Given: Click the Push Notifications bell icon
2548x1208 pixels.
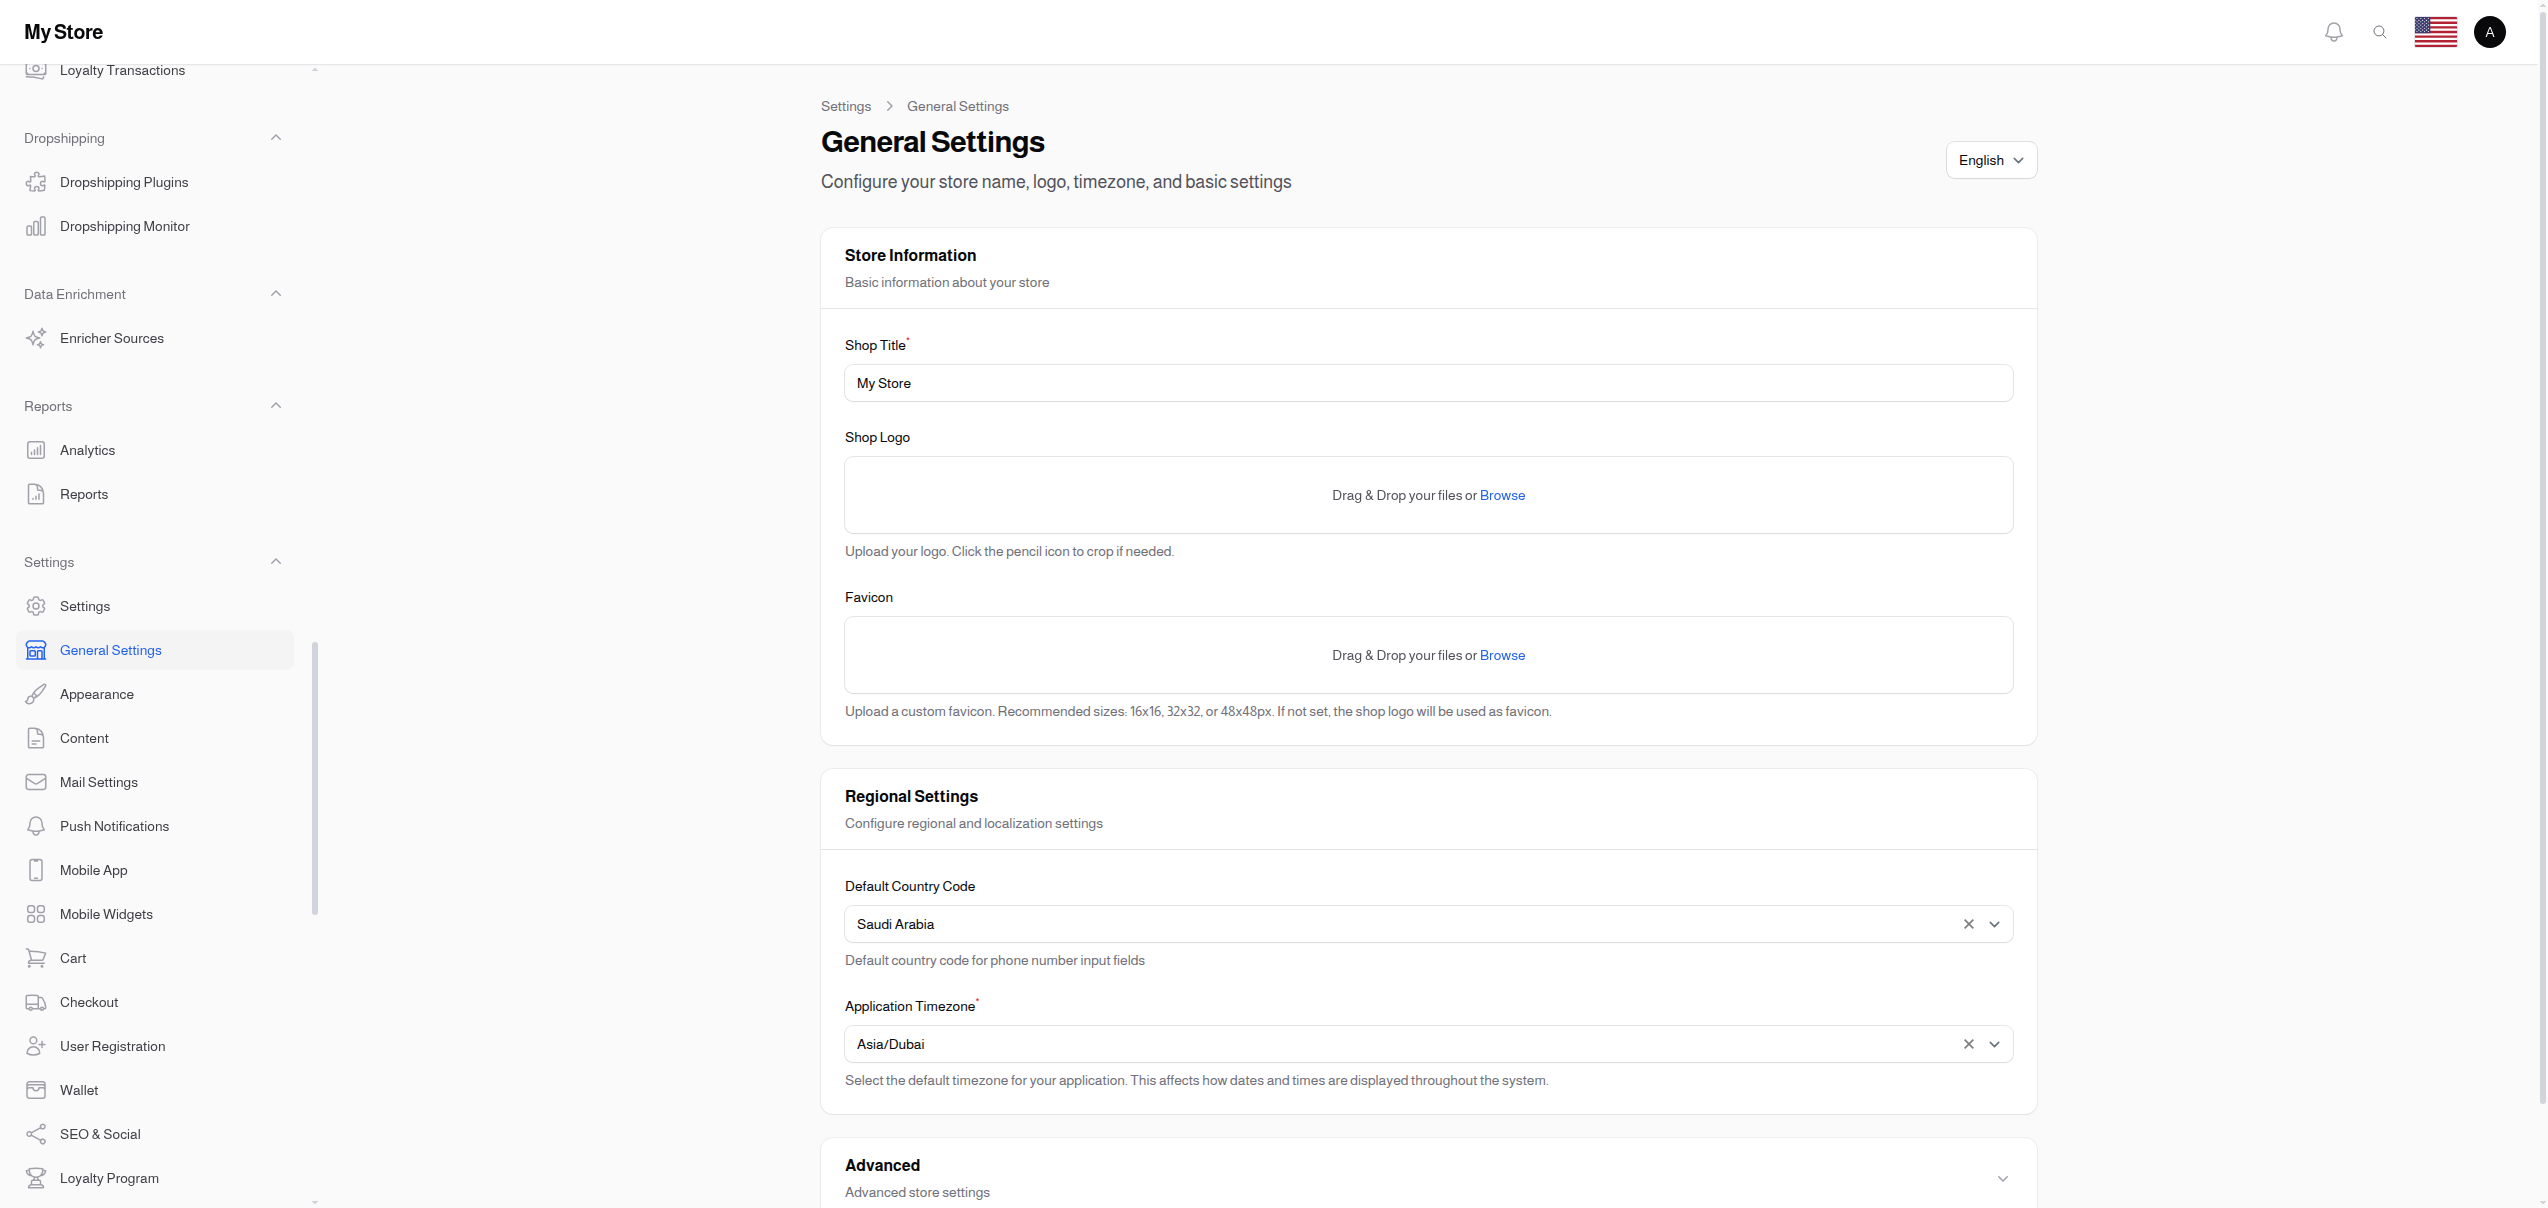Looking at the screenshot, I should point(36,826).
